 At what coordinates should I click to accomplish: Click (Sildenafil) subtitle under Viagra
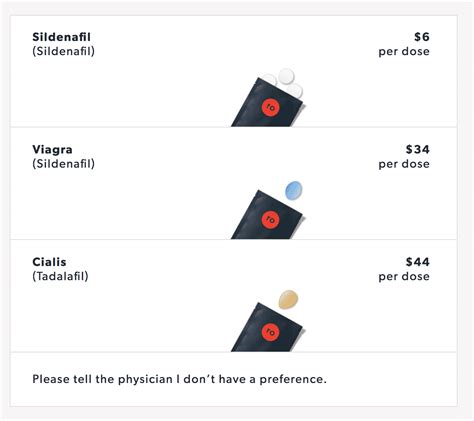63,164
